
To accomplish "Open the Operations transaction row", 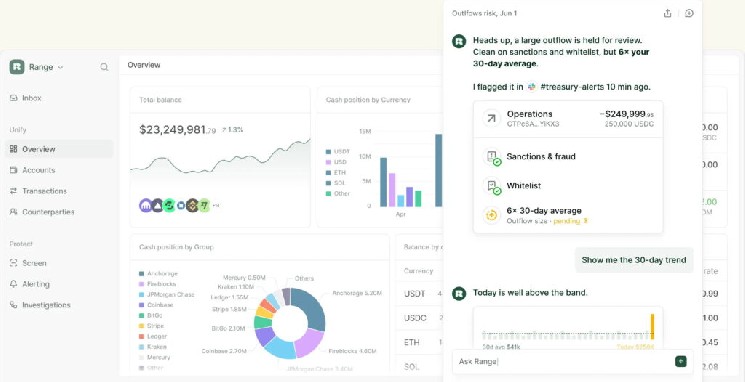I will point(568,119).
